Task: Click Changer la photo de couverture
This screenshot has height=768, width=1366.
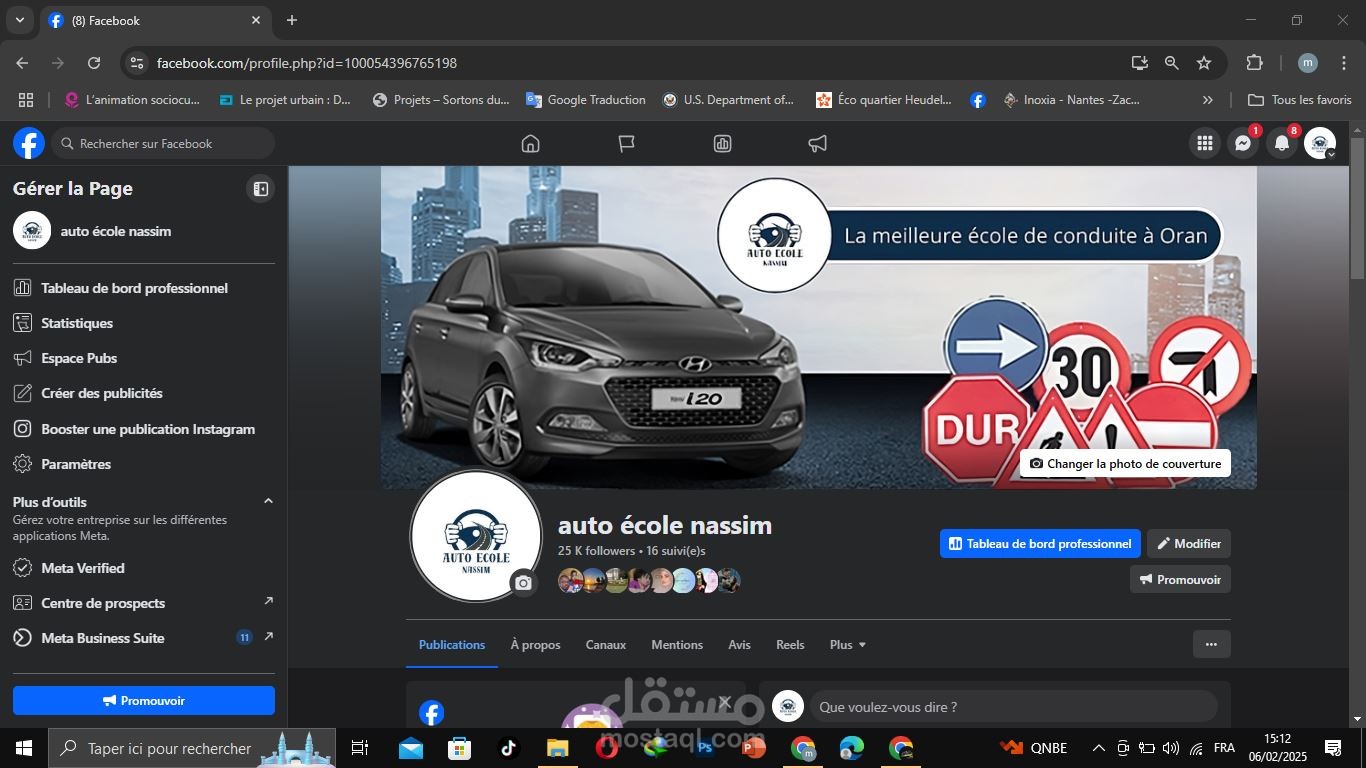Action: coord(1125,464)
